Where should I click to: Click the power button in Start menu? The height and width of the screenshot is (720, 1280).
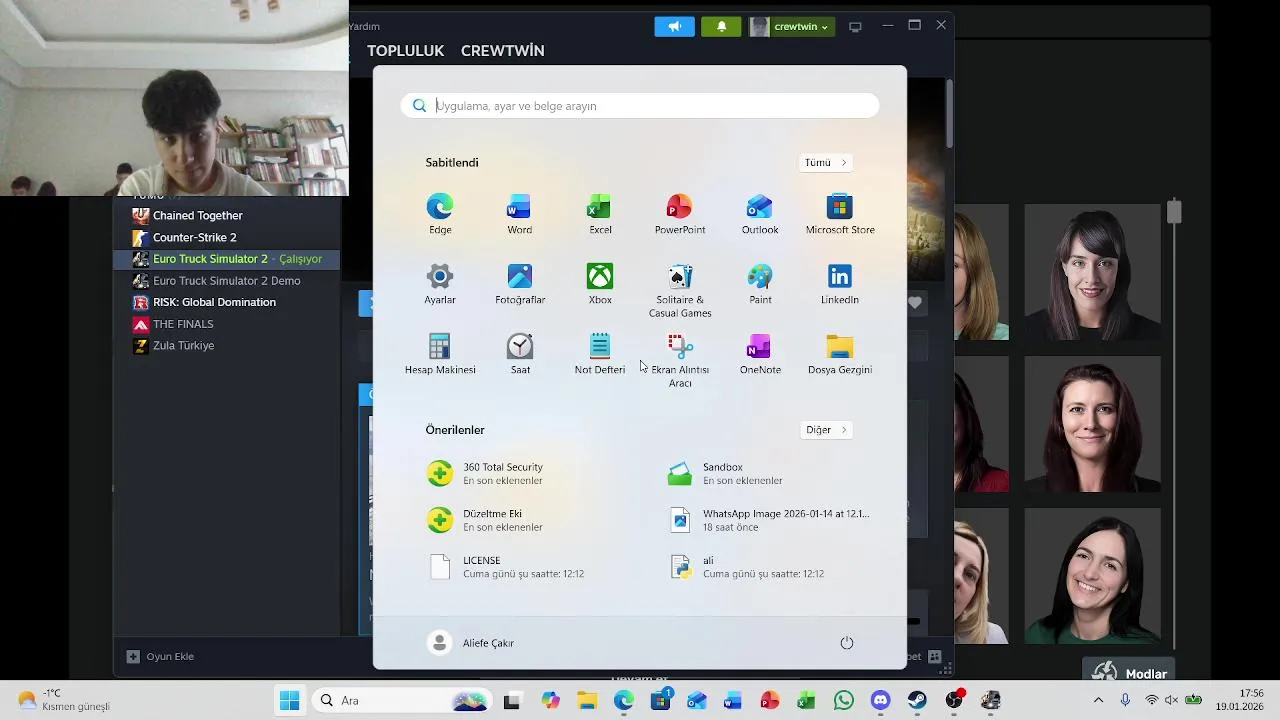coord(847,643)
